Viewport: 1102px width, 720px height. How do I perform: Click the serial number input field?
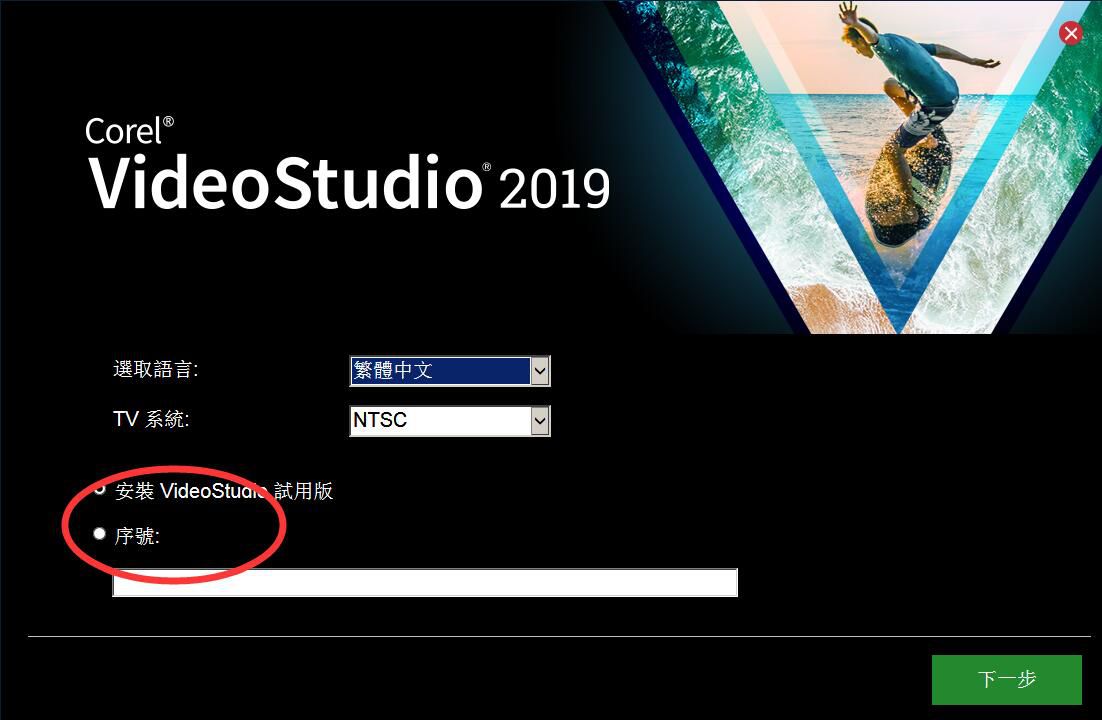425,582
